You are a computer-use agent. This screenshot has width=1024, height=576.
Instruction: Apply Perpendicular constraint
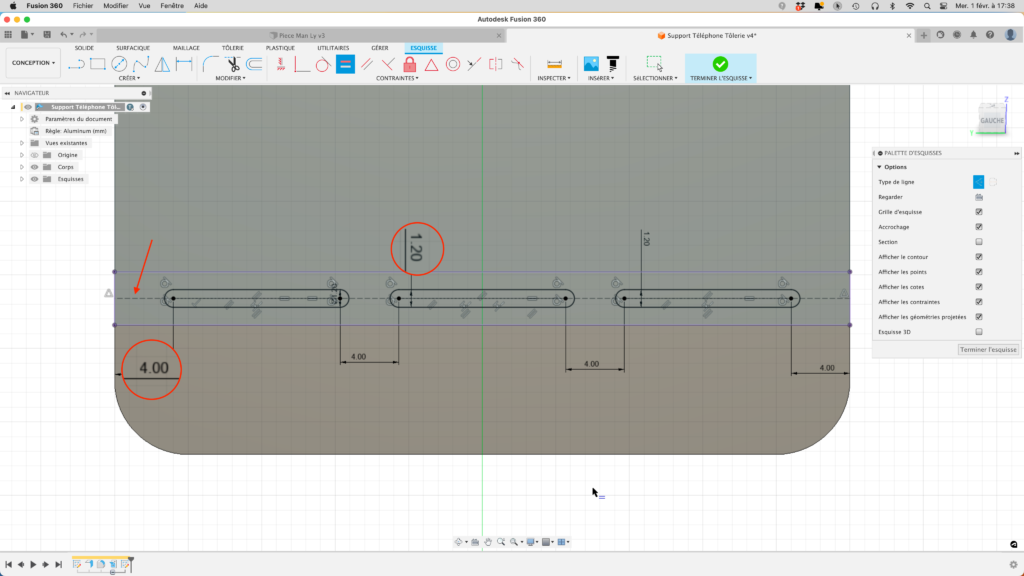click(x=388, y=64)
